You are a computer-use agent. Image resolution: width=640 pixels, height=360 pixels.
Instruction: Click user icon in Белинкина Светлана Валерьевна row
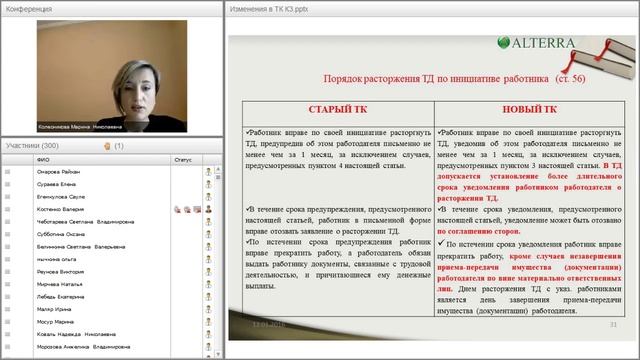coord(208,247)
